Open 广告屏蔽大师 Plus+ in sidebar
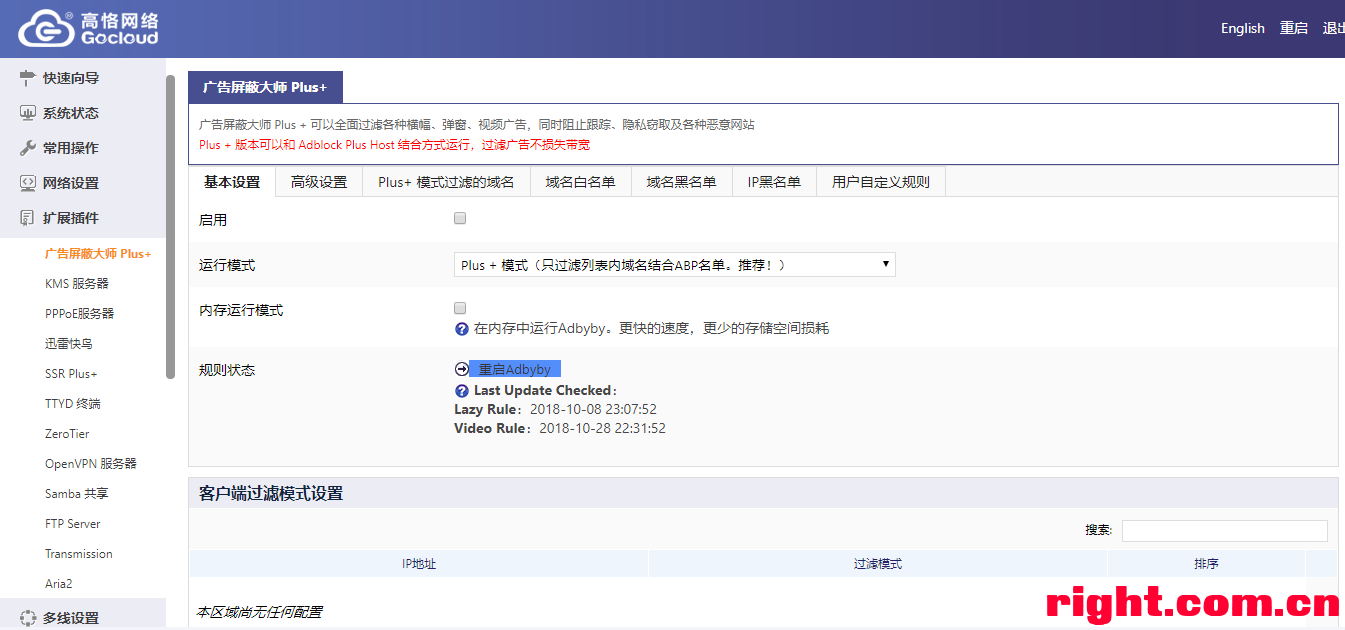This screenshot has height=630, width=1345. [98, 254]
